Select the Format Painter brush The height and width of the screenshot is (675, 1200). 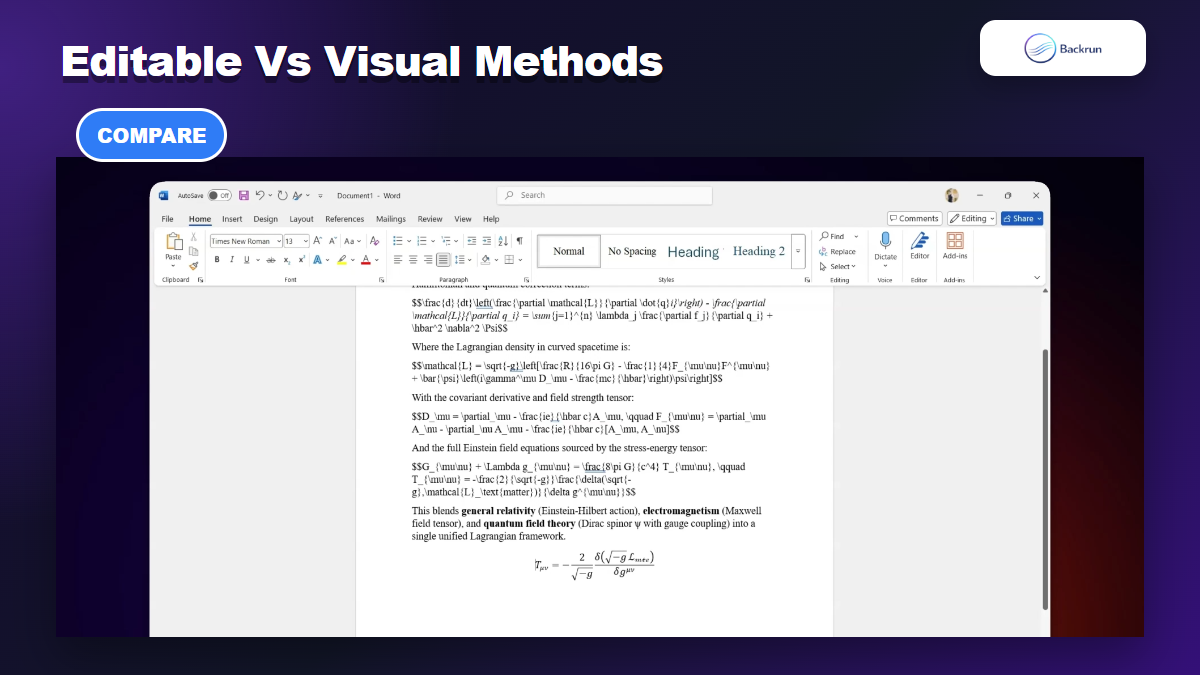193,265
